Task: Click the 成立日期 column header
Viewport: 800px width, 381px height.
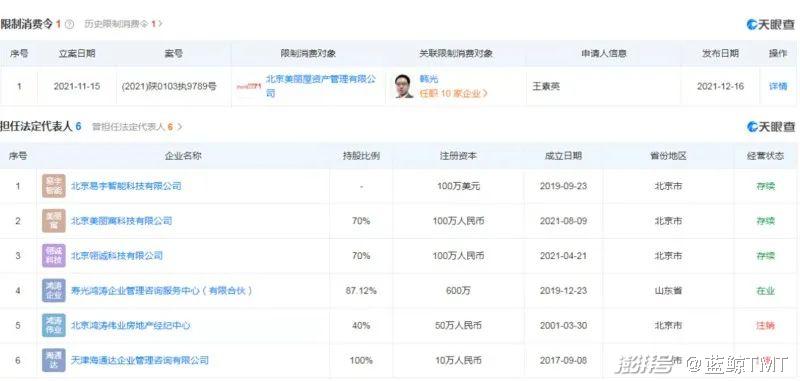Action: click(x=563, y=156)
